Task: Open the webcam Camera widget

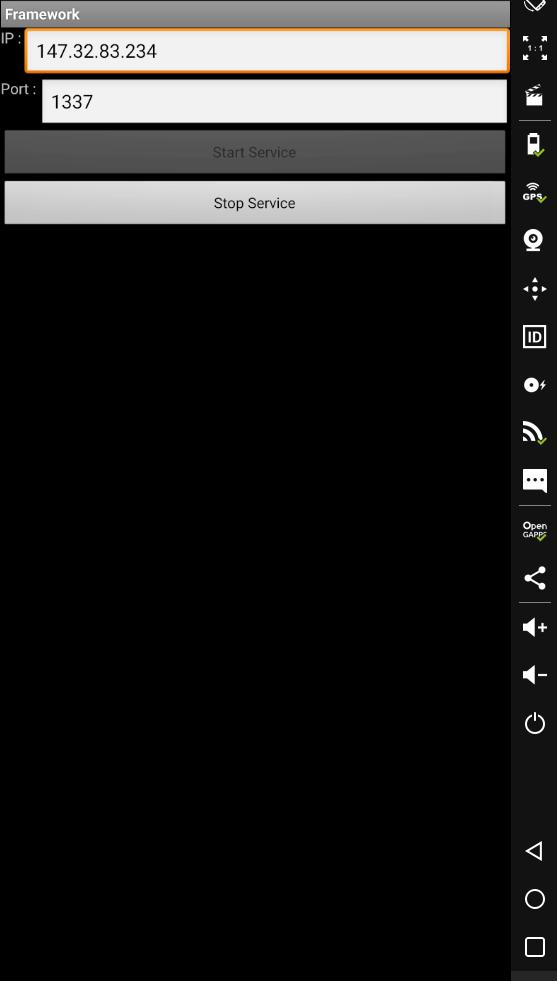Action: (534, 240)
